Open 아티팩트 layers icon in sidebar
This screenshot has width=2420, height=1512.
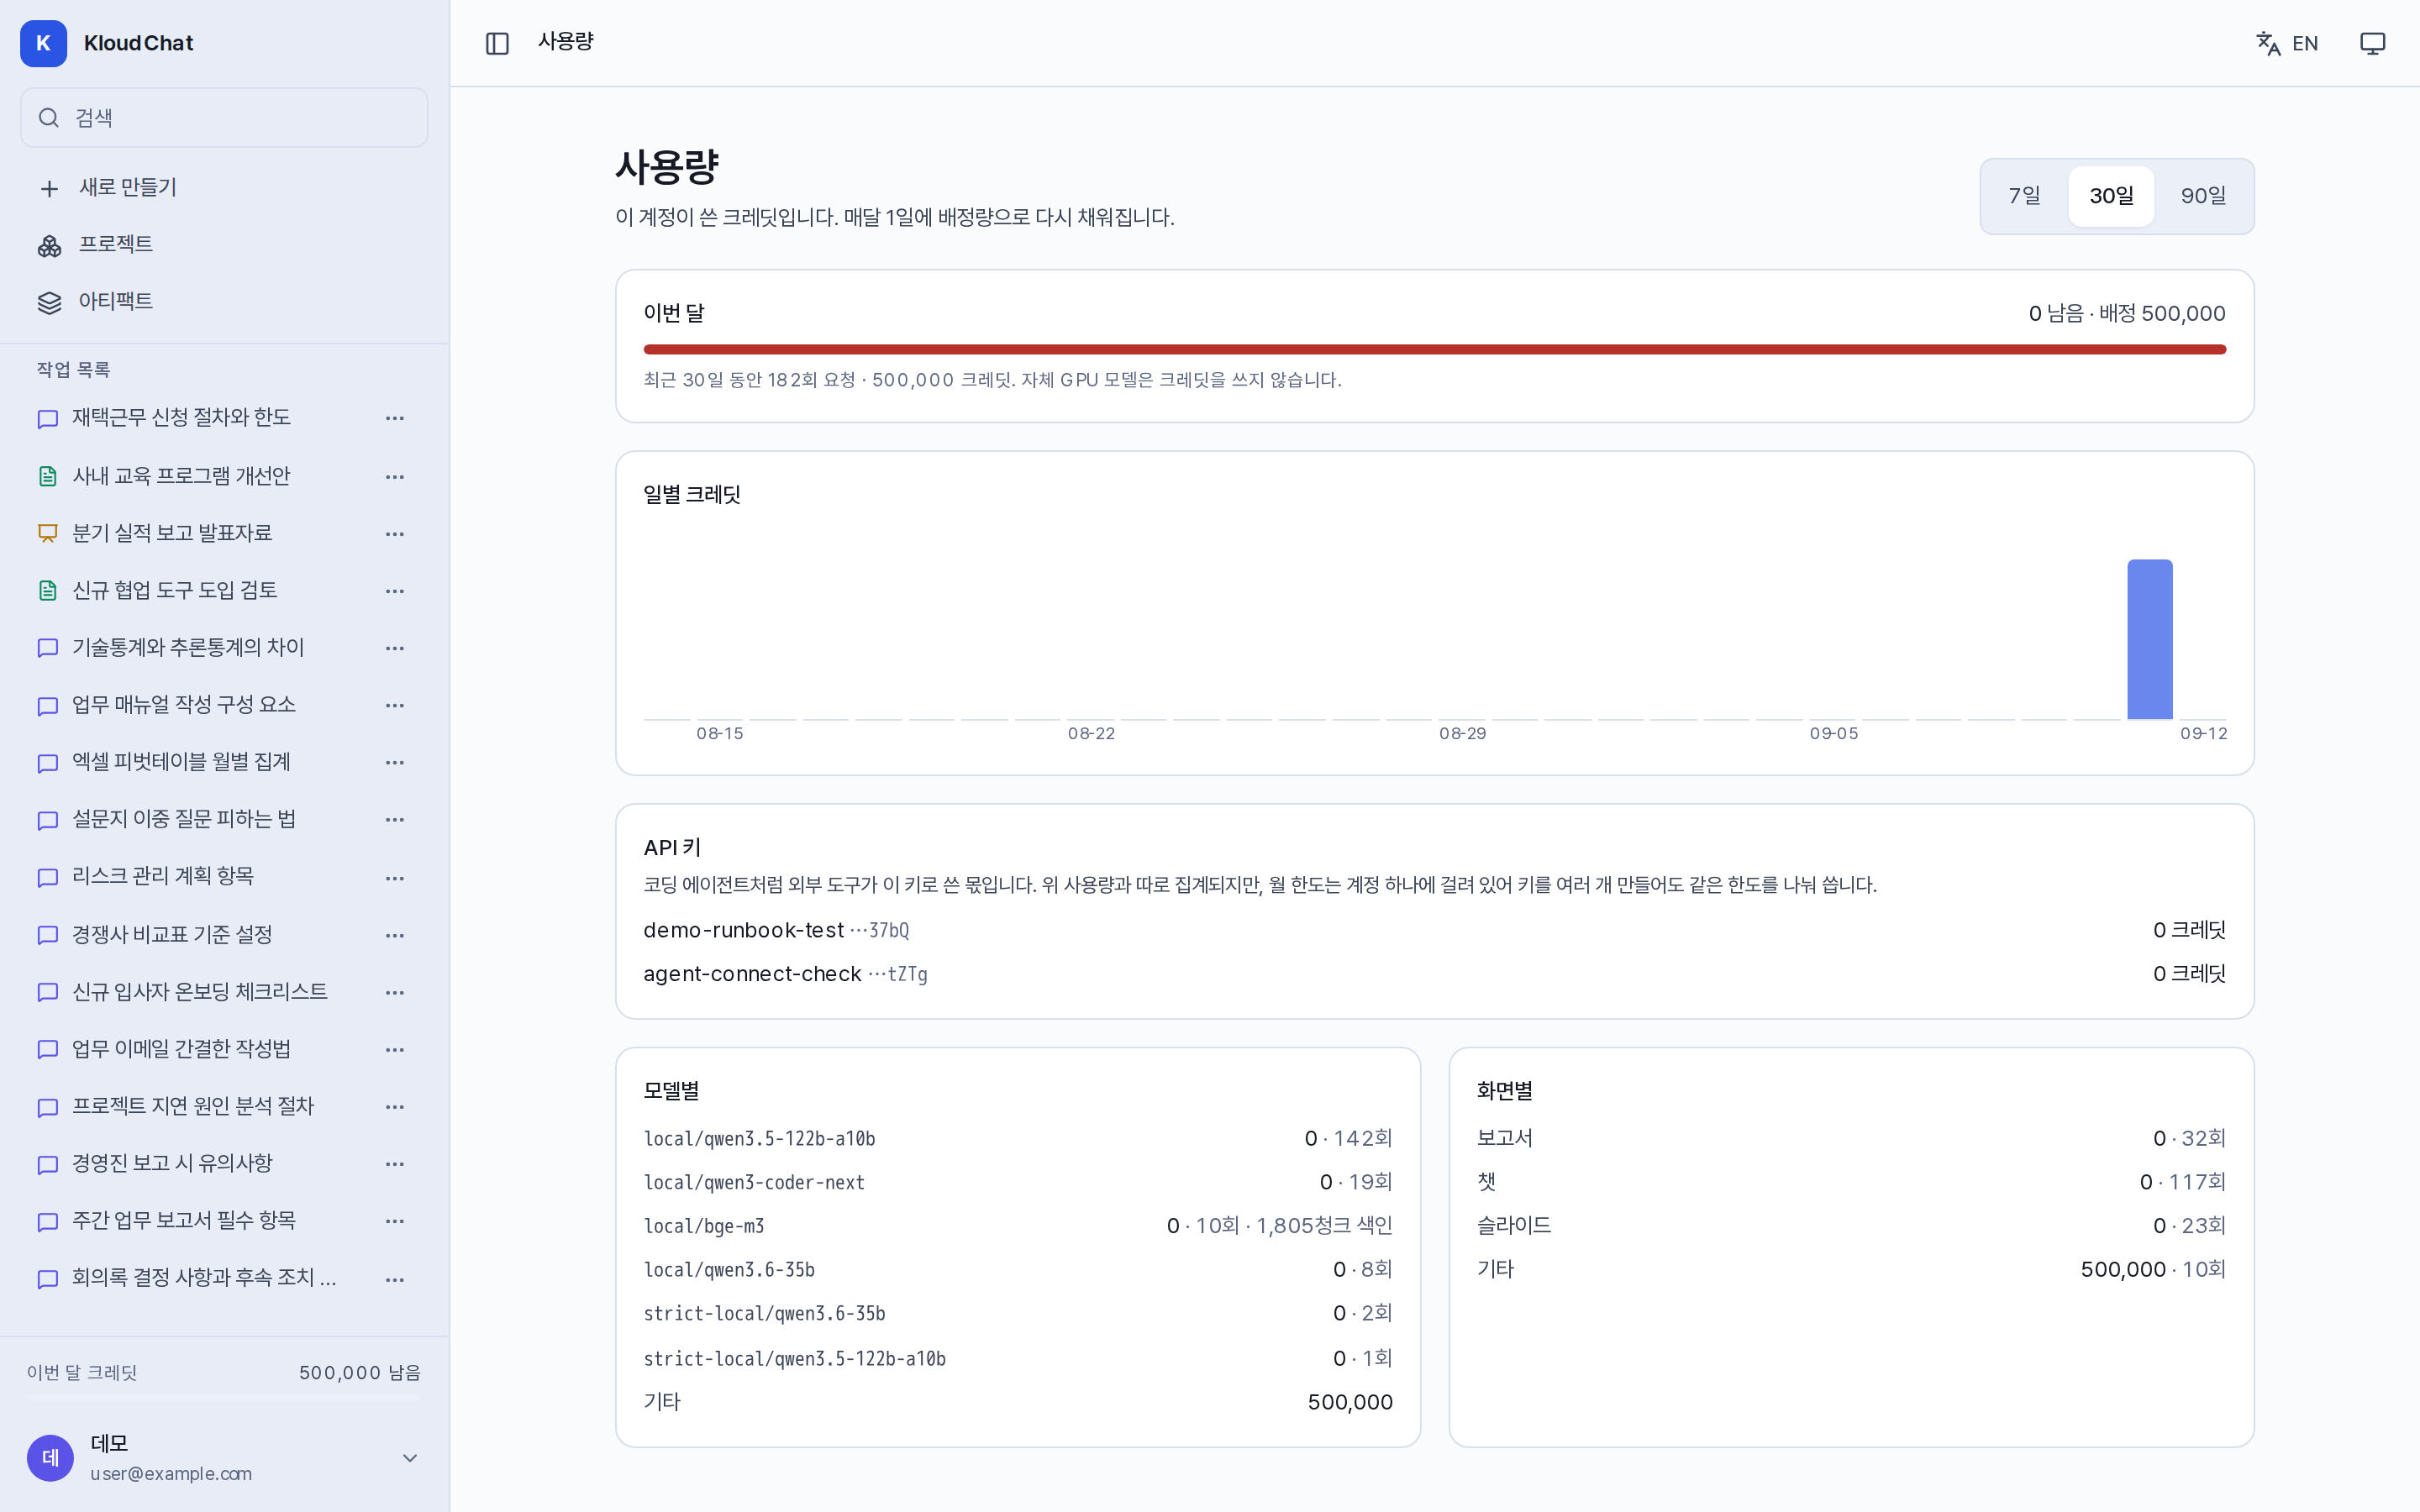[50, 302]
